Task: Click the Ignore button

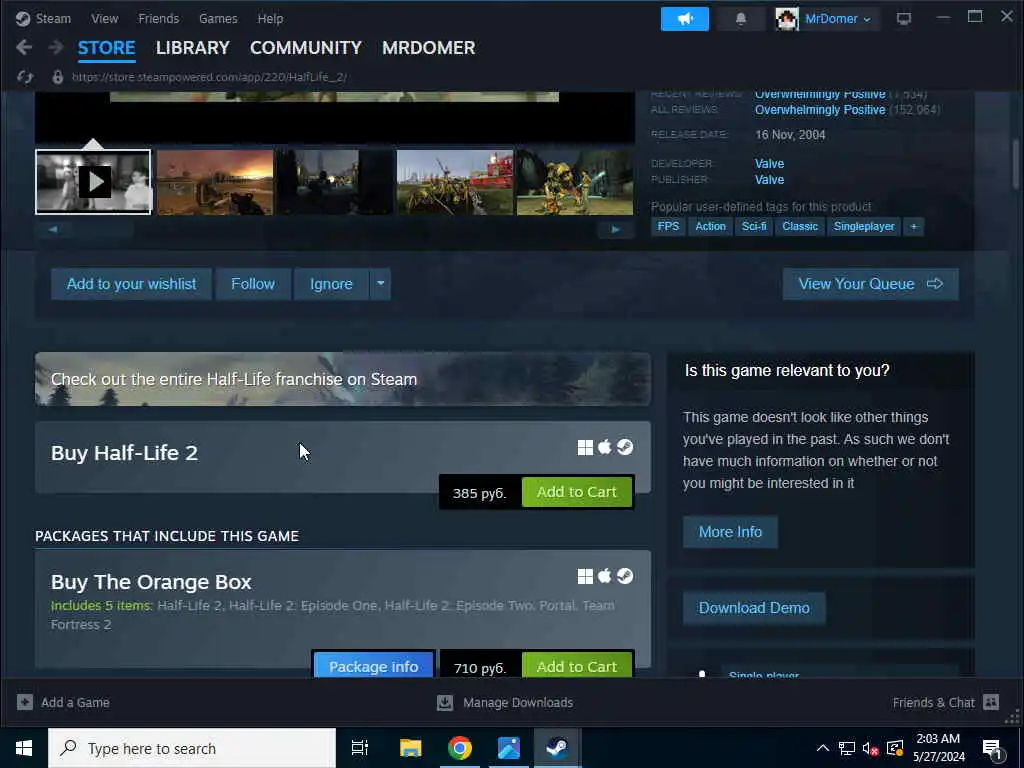Action: [x=331, y=283]
